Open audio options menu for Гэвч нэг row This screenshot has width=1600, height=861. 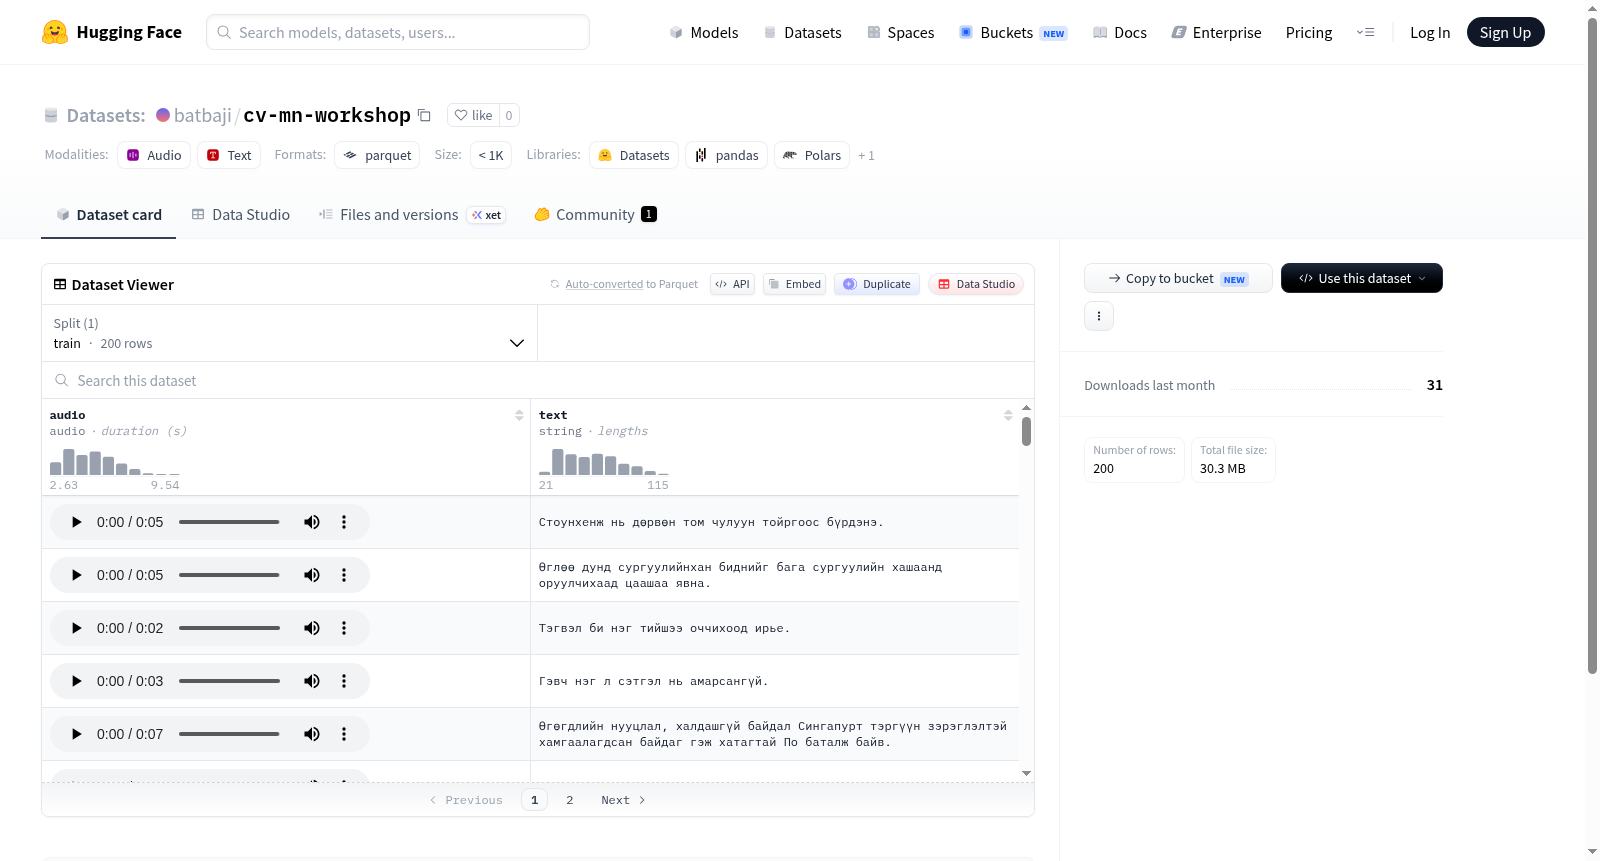344,681
